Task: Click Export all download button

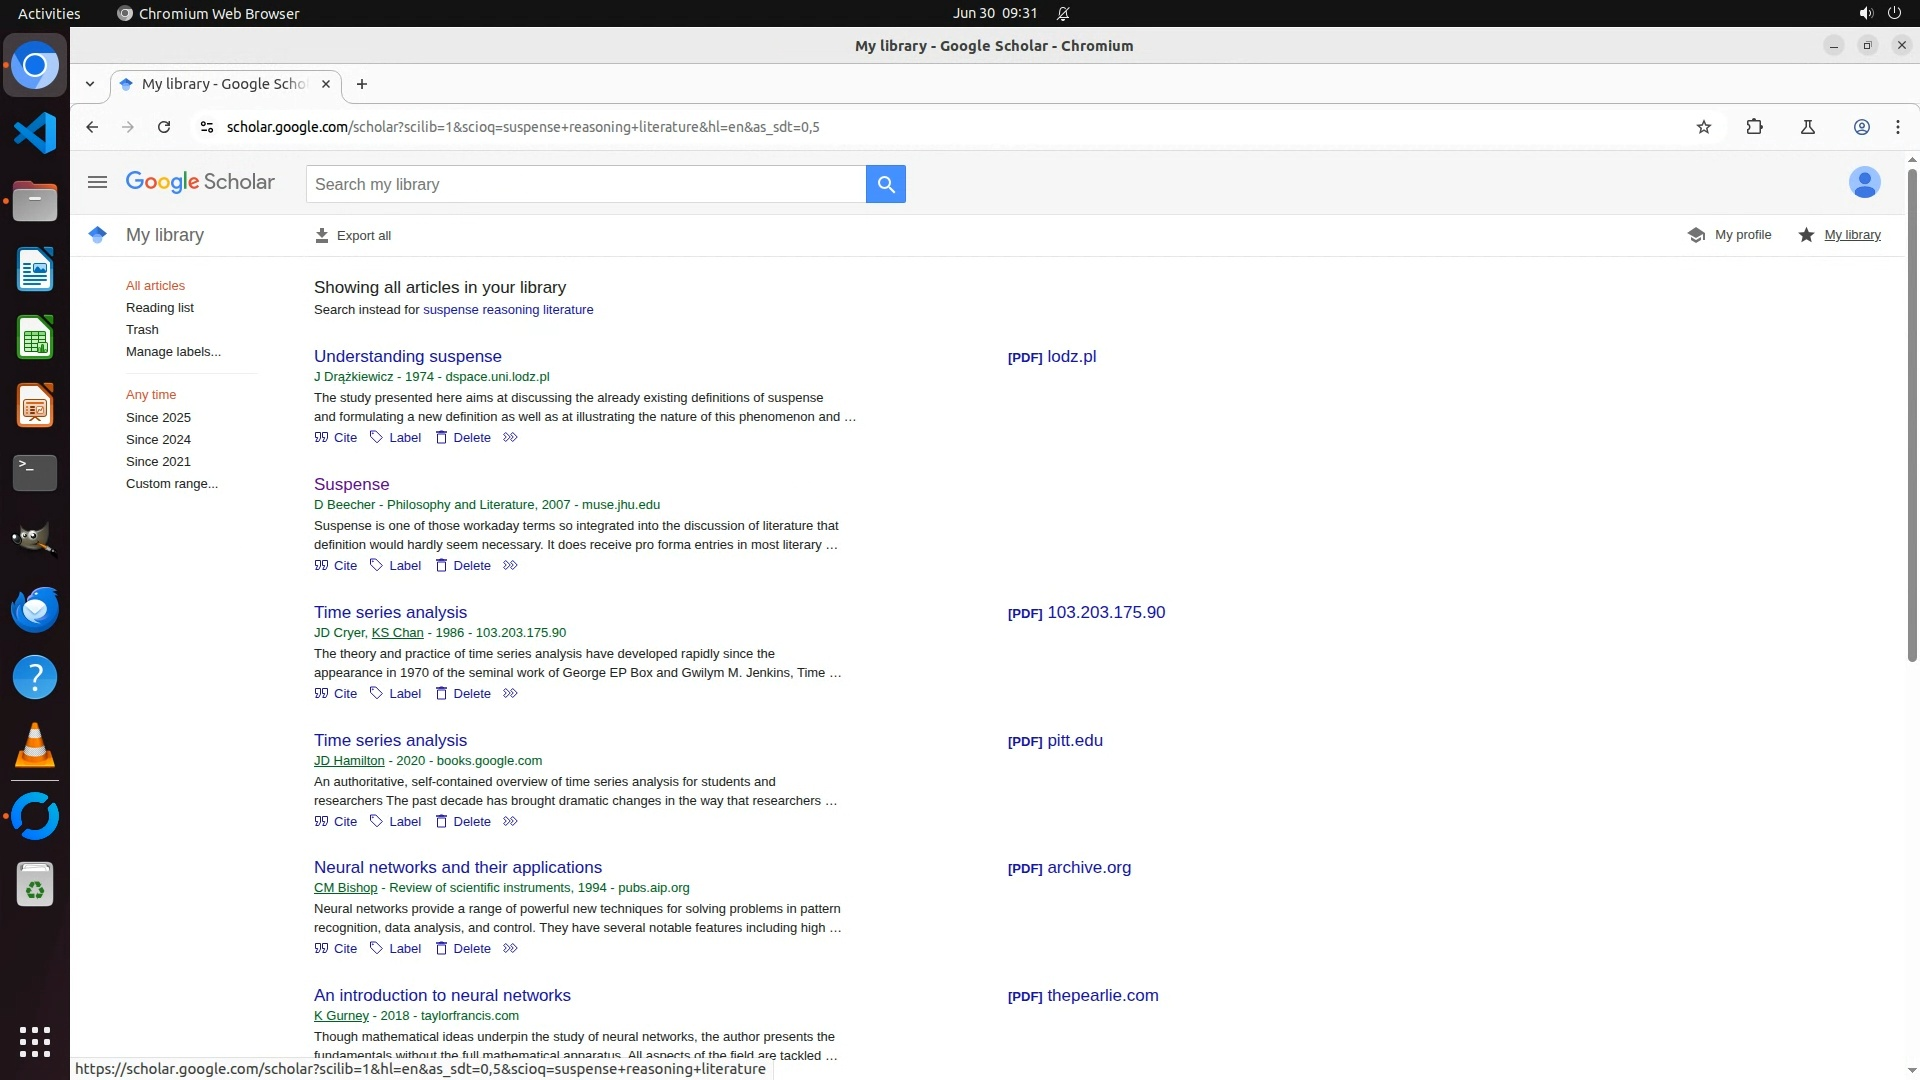Action: point(353,236)
